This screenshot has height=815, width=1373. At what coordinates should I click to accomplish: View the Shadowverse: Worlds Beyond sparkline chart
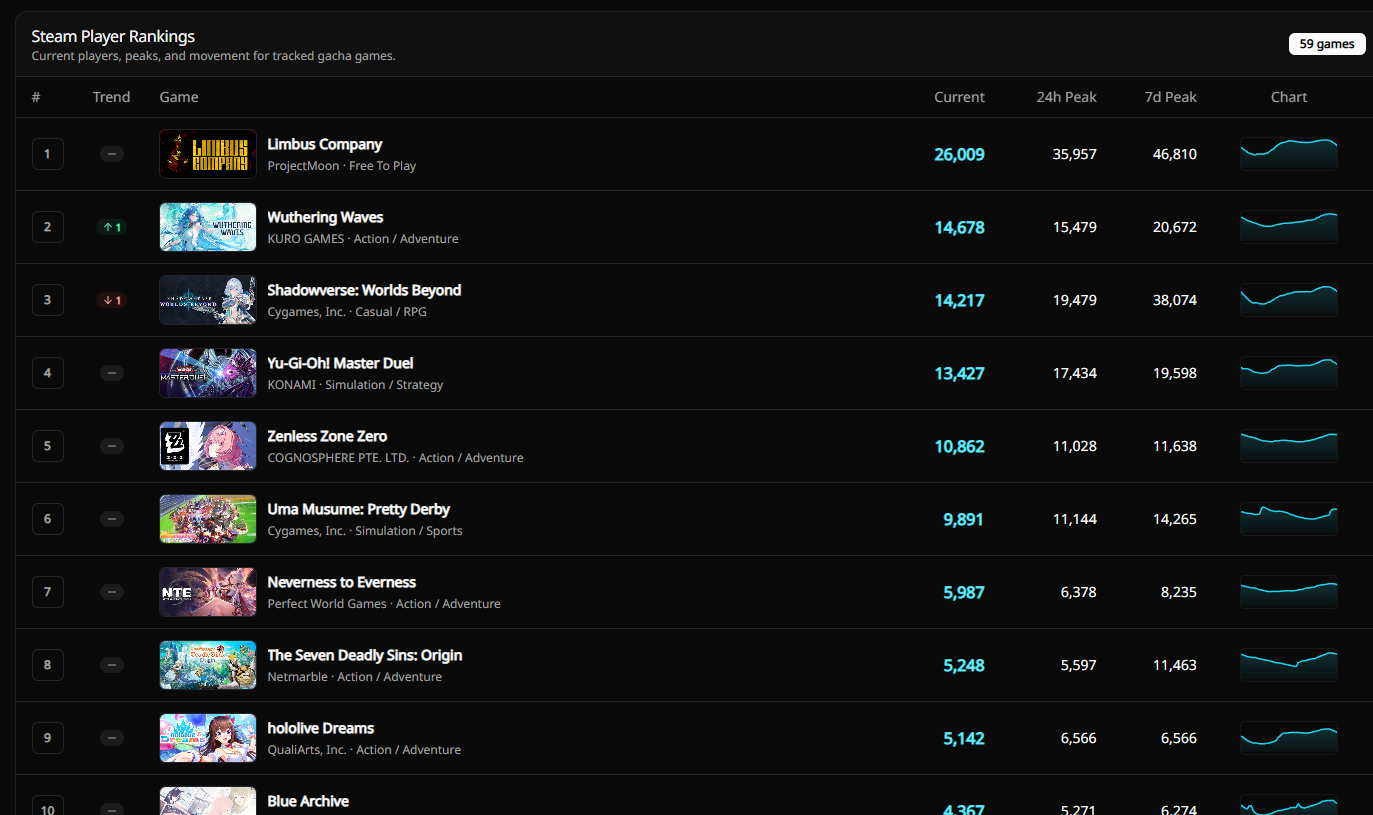pyautogui.click(x=1289, y=300)
